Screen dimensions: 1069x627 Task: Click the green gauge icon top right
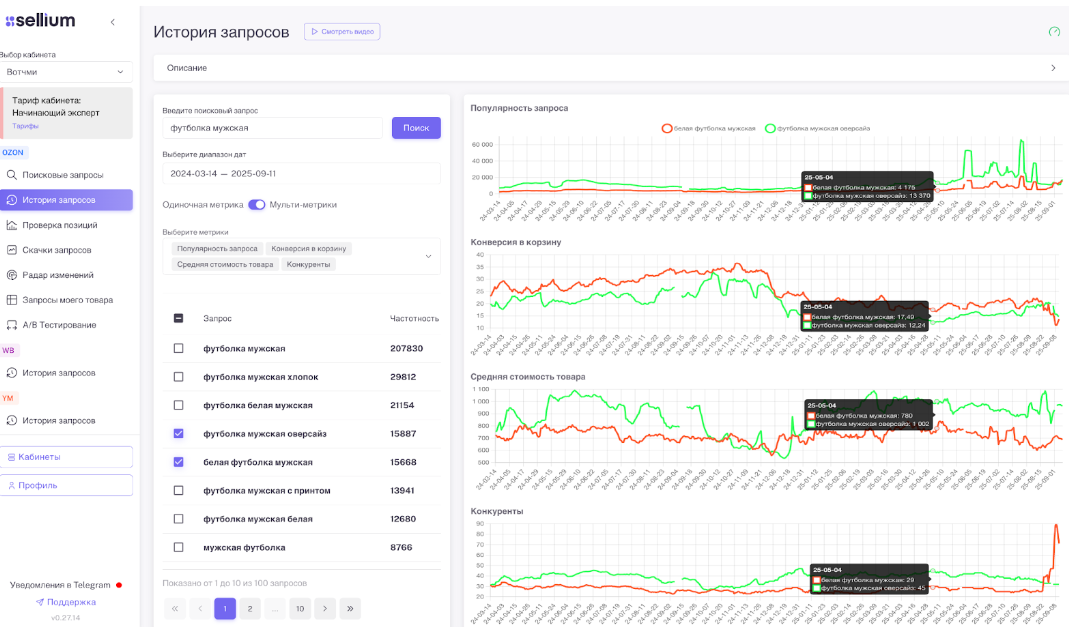(x=1054, y=31)
